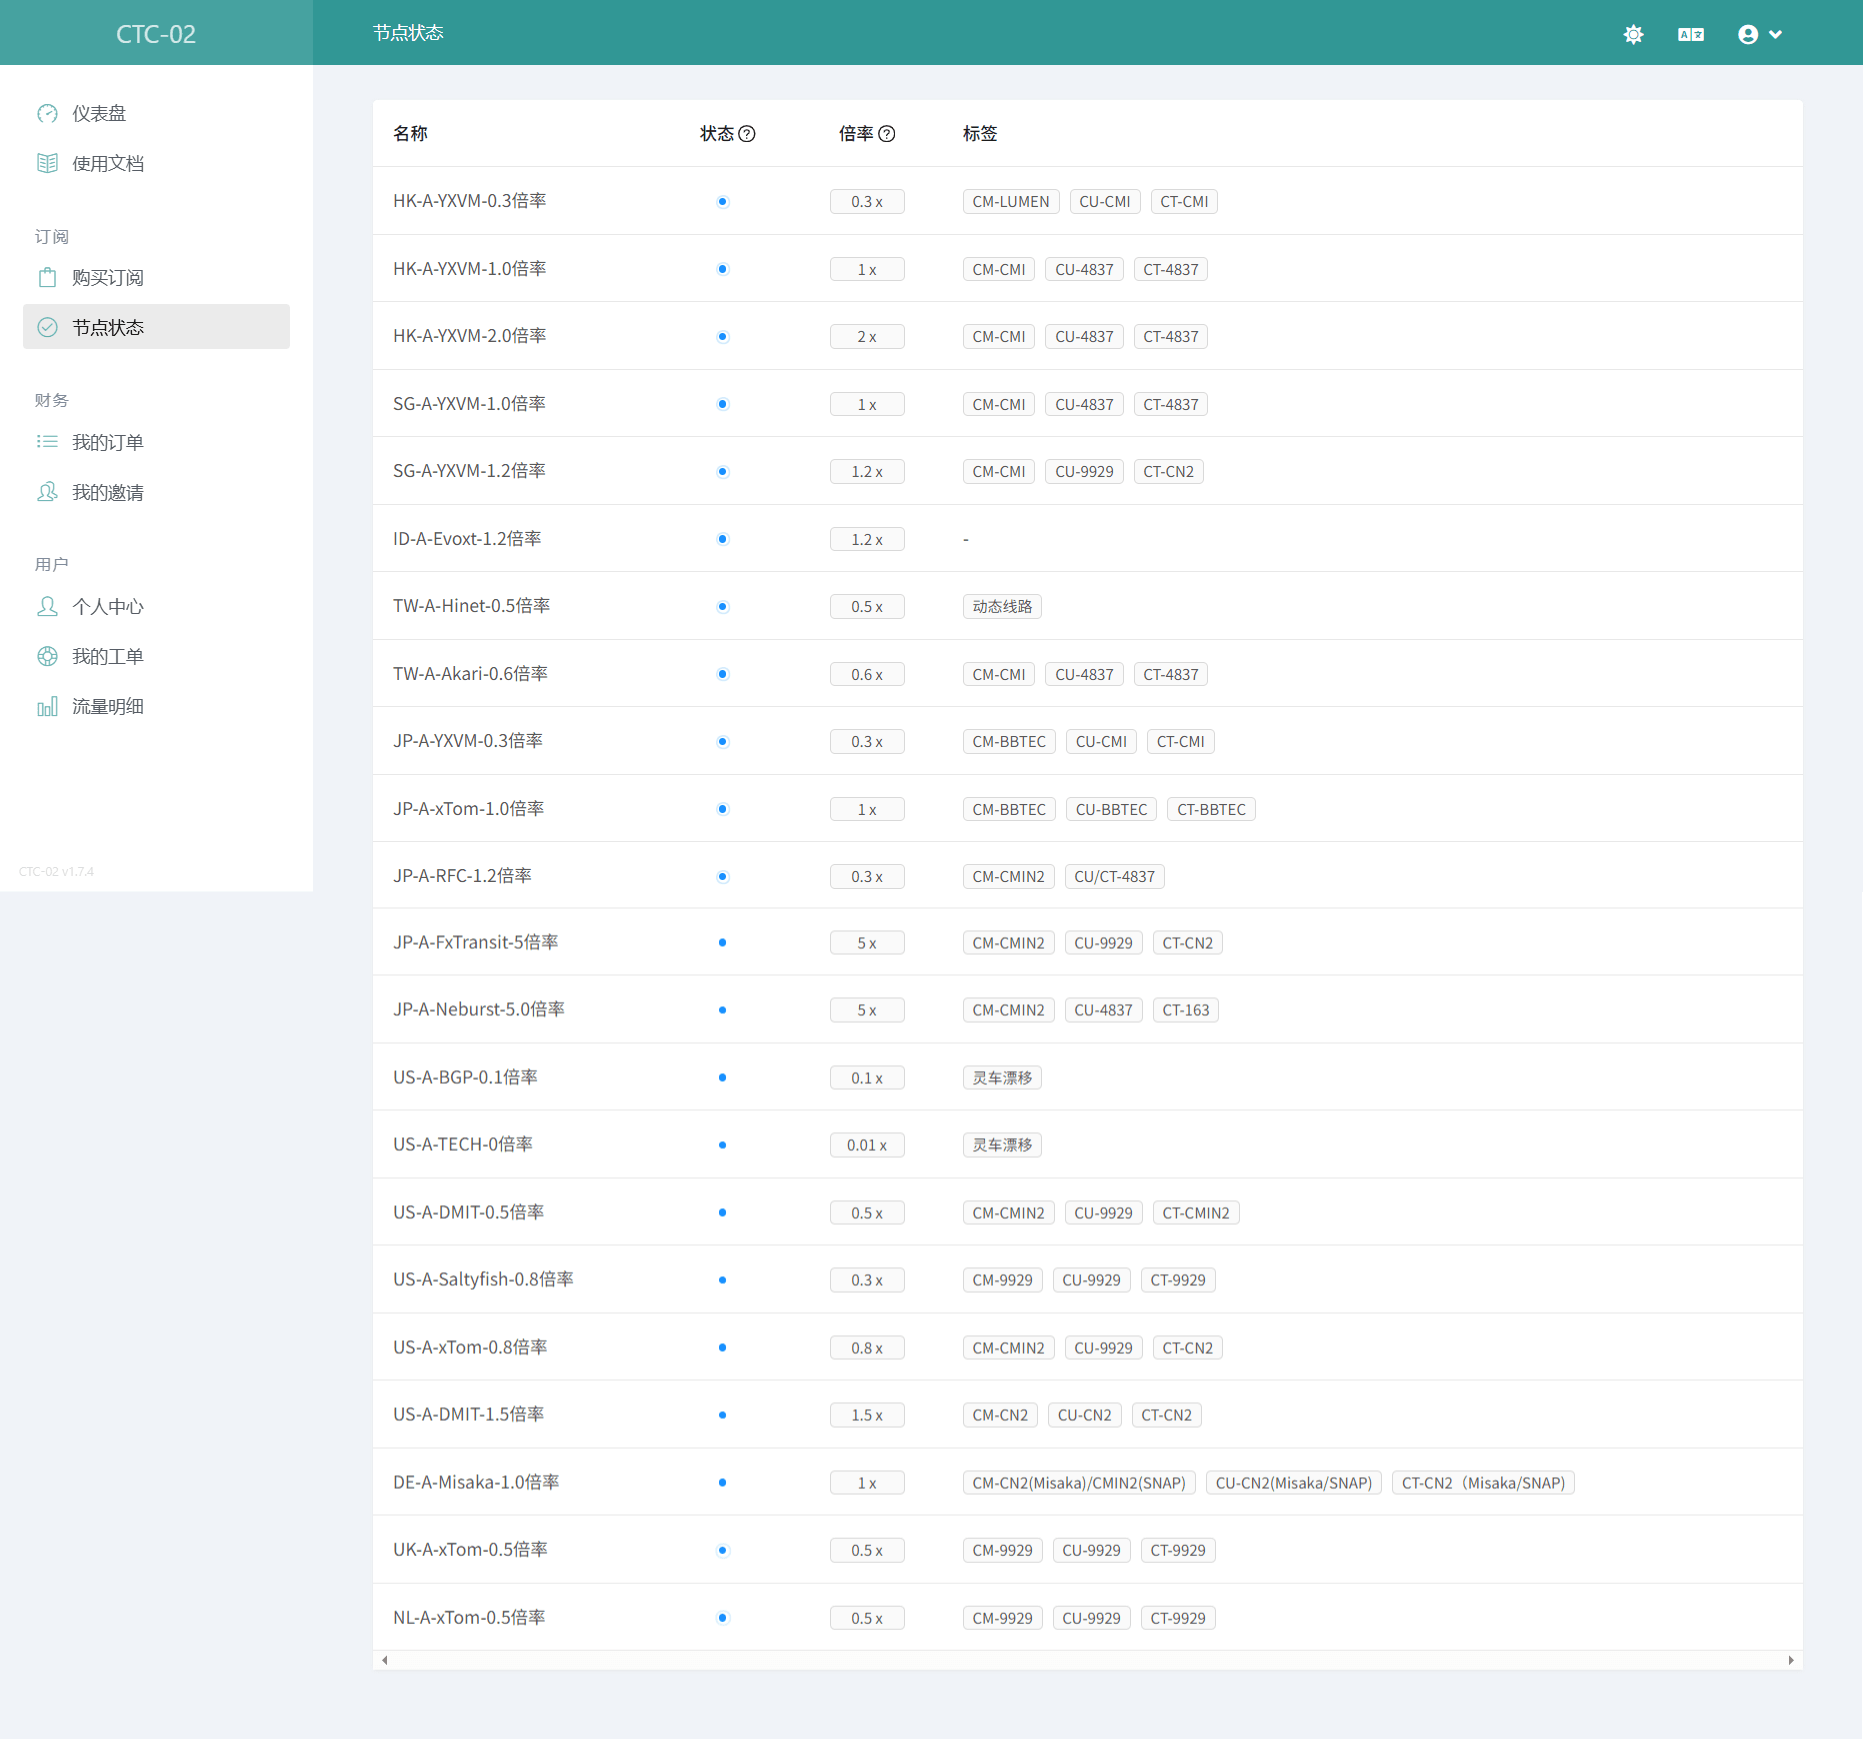Click CT-CMIN2 tag of US-A-DMIT-0.5
The height and width of the screenshot is (1741, 1863).
click(x=1196, y=1213)
